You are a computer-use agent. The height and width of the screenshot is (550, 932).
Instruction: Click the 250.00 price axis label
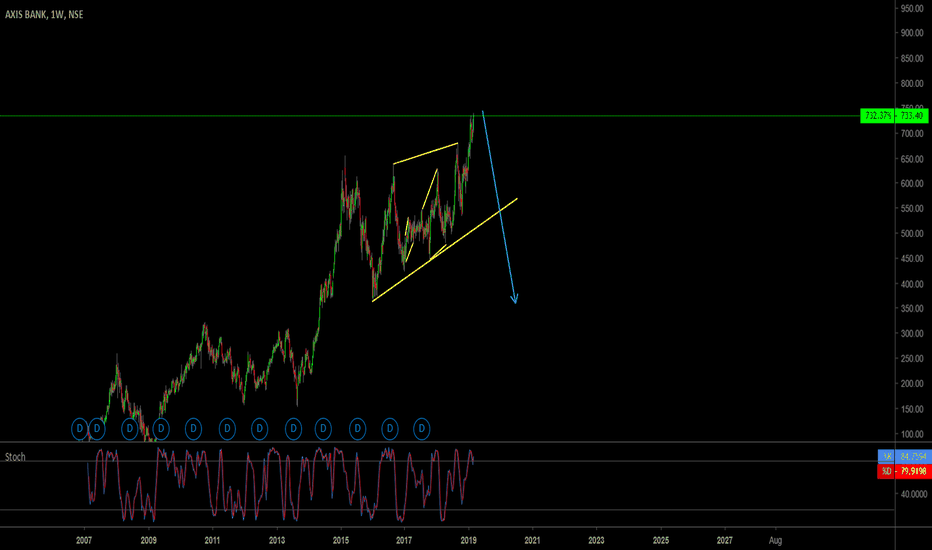(912, 359)
